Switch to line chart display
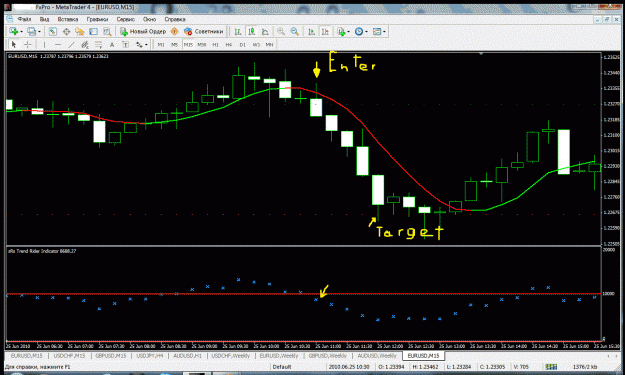Image resolution: width=625 pixels, height=375 pixels. click(x=265, y=31)
